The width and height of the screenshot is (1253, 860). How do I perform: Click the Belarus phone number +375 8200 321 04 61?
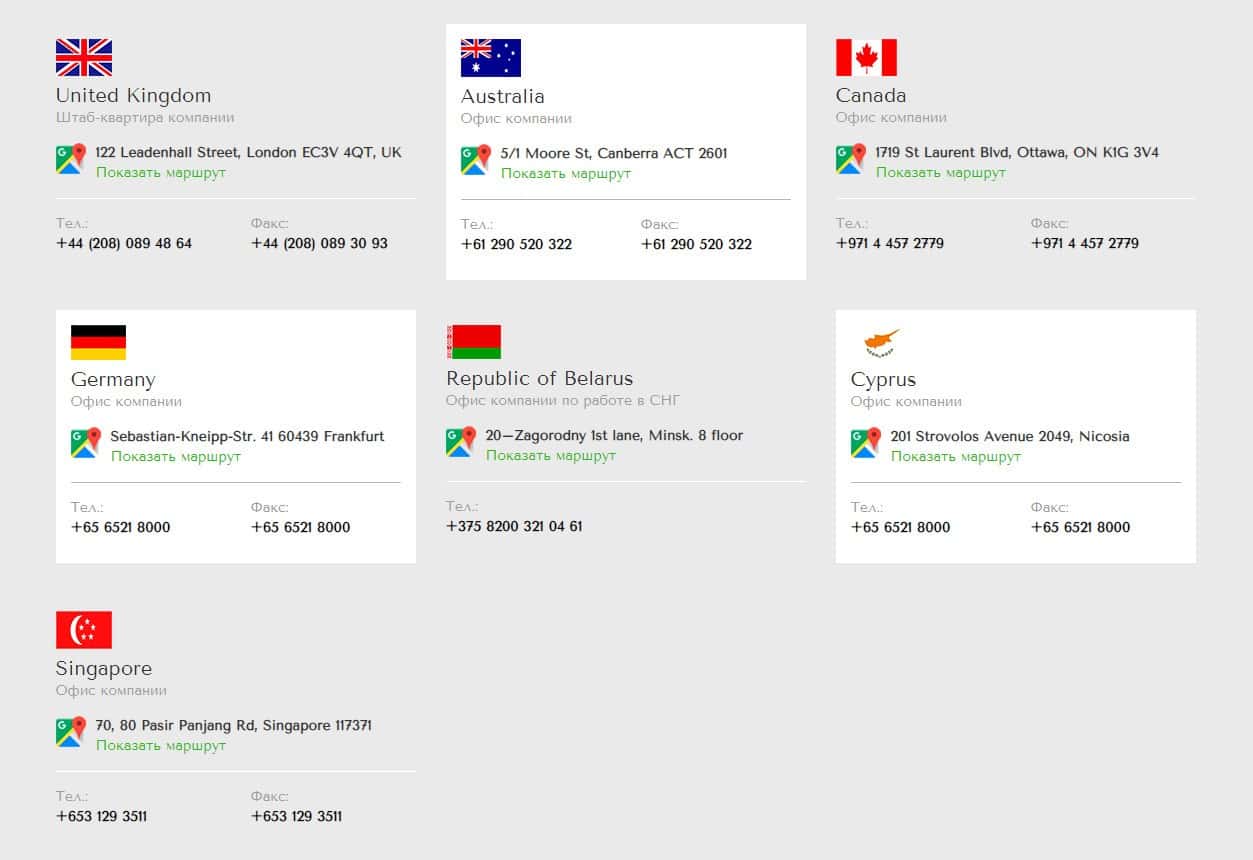pos(514,526)
